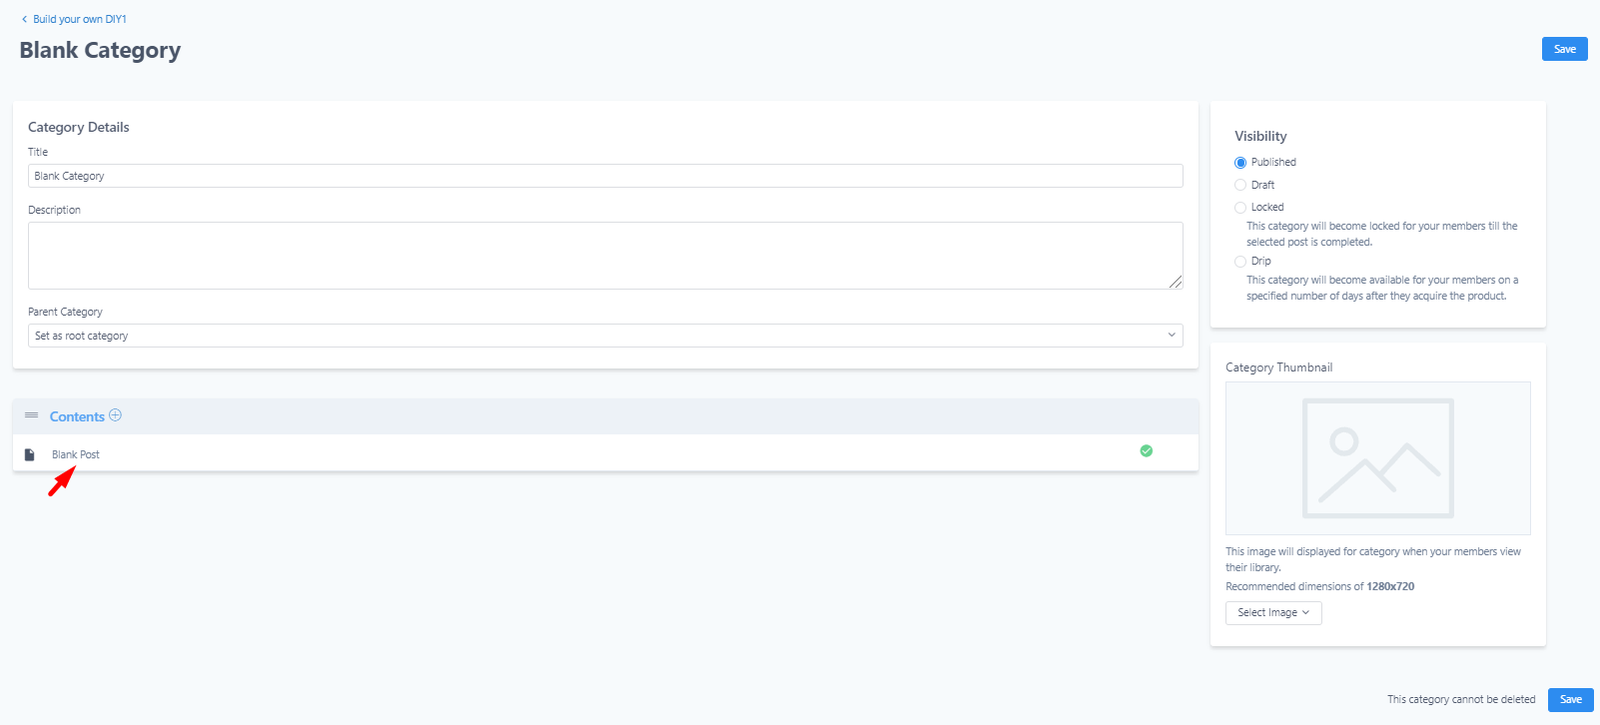Click the drag handle icon beside Contents
Image resolution: width=1600 pixels, height=725 pixels.
pos(31,415)
